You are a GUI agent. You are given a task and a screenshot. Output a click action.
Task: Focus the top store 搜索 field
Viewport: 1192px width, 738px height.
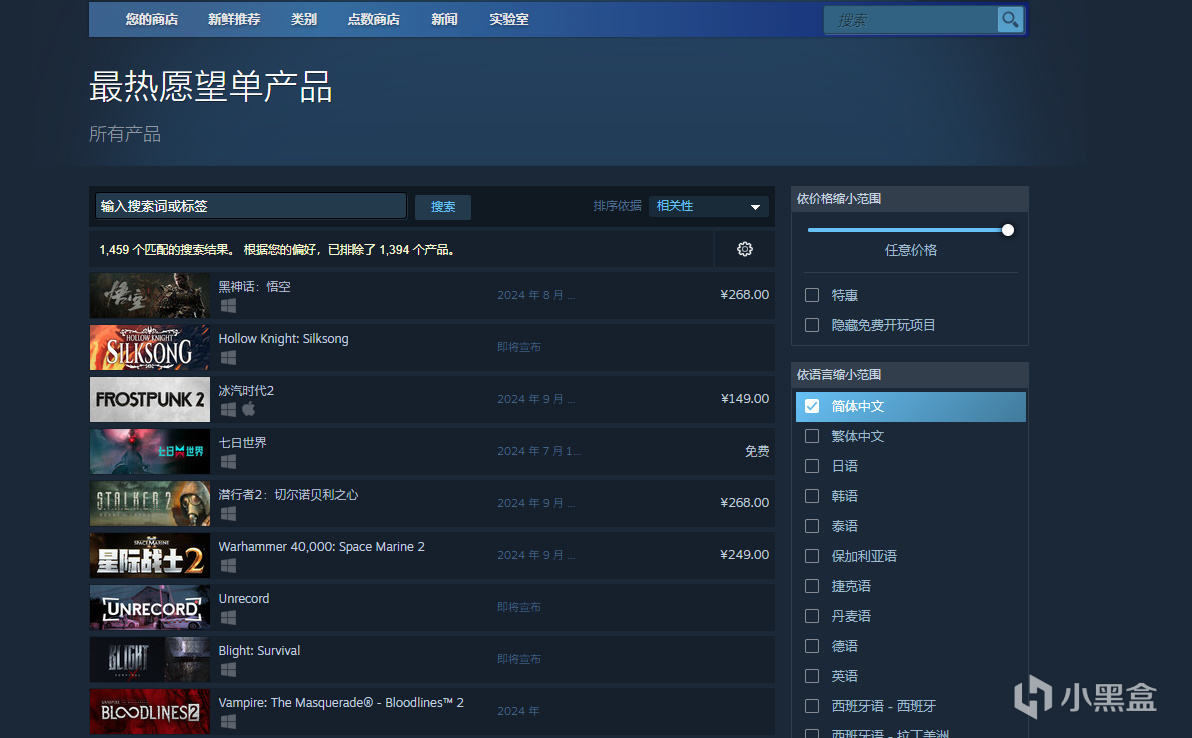click(911, 20)
